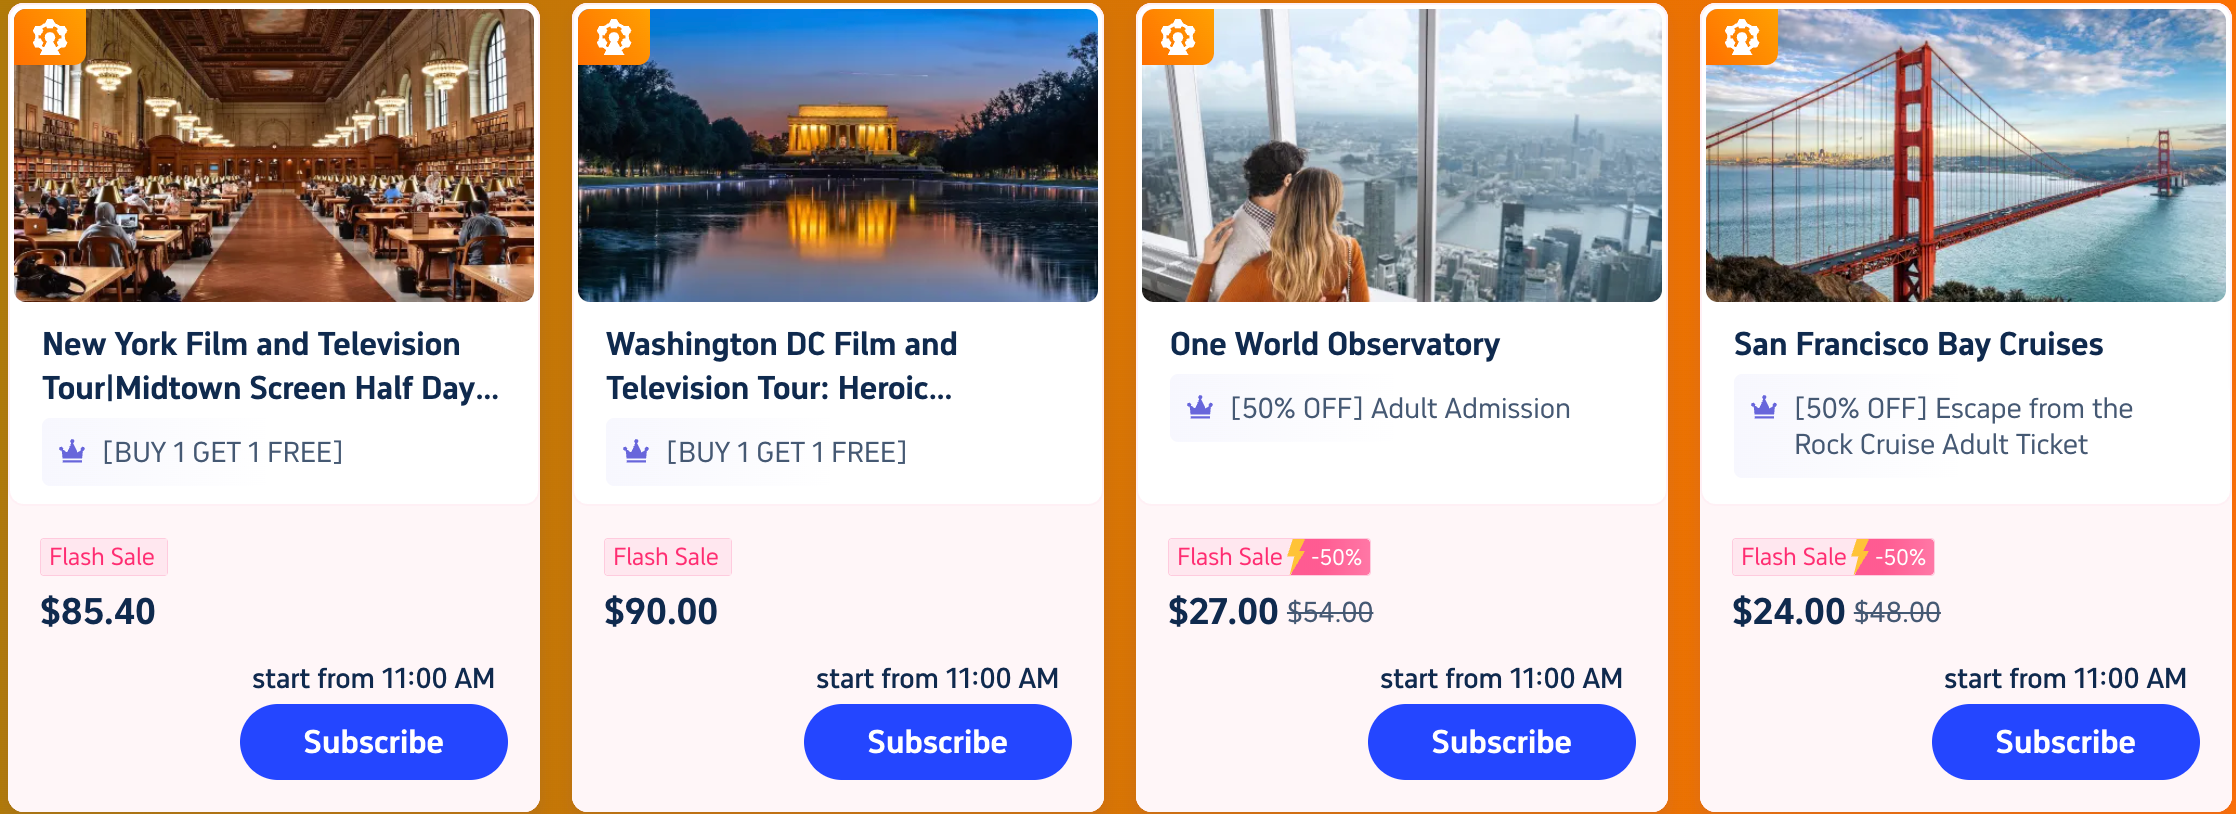Click crown icon next to Adult Admission offer

1200,408
